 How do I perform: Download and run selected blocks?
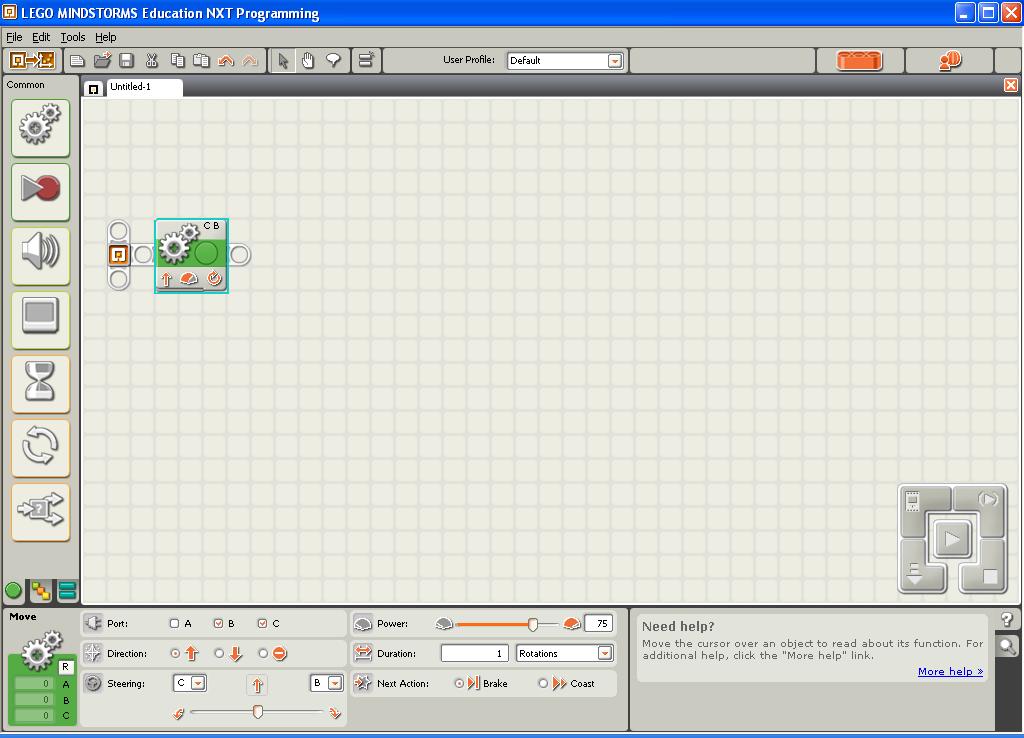click(x=986, y=502)
